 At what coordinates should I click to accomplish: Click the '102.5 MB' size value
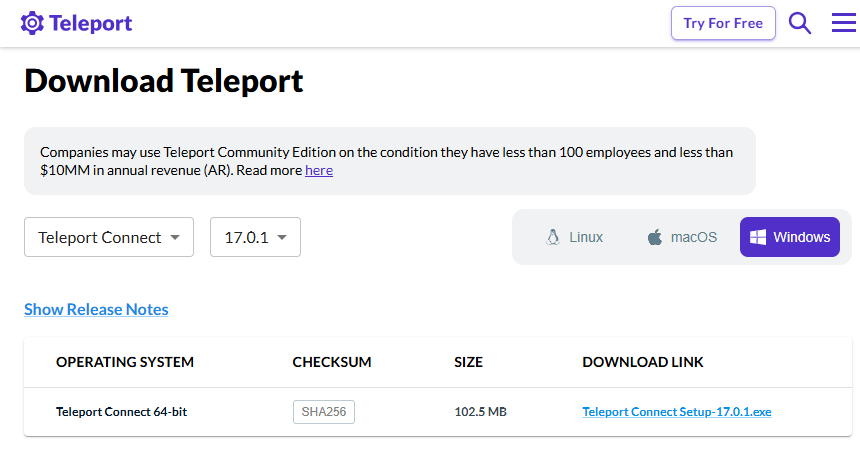pyautogui.click(x=480, y=412)
